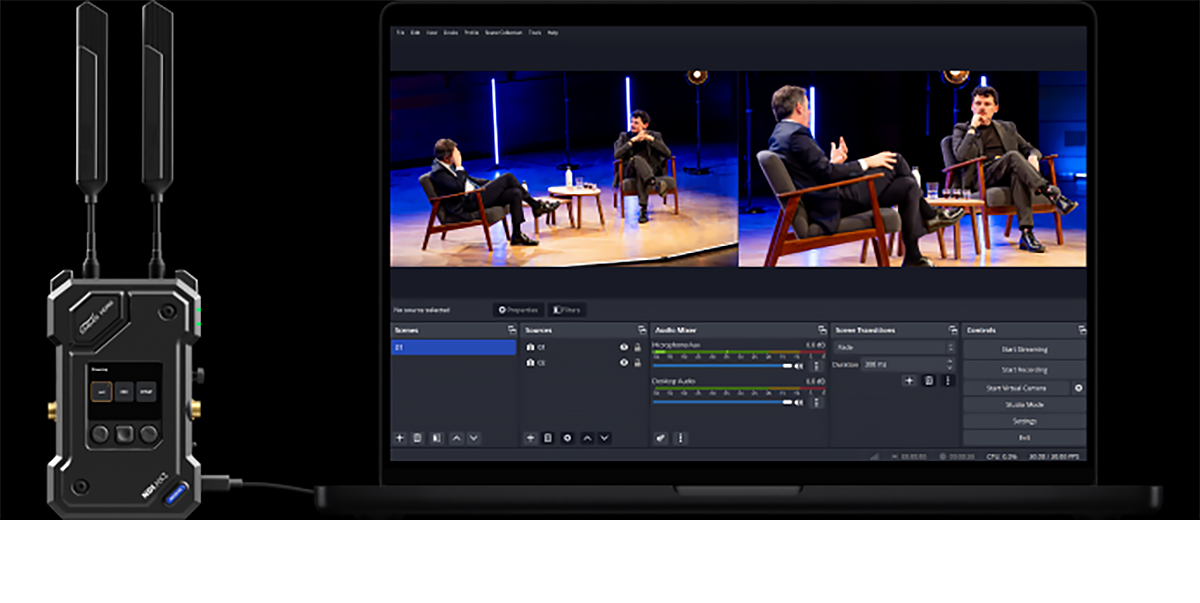Open Settings from Controls panel
The width and height of the screenshot is (1200, 603).
tap(1024, 421)
